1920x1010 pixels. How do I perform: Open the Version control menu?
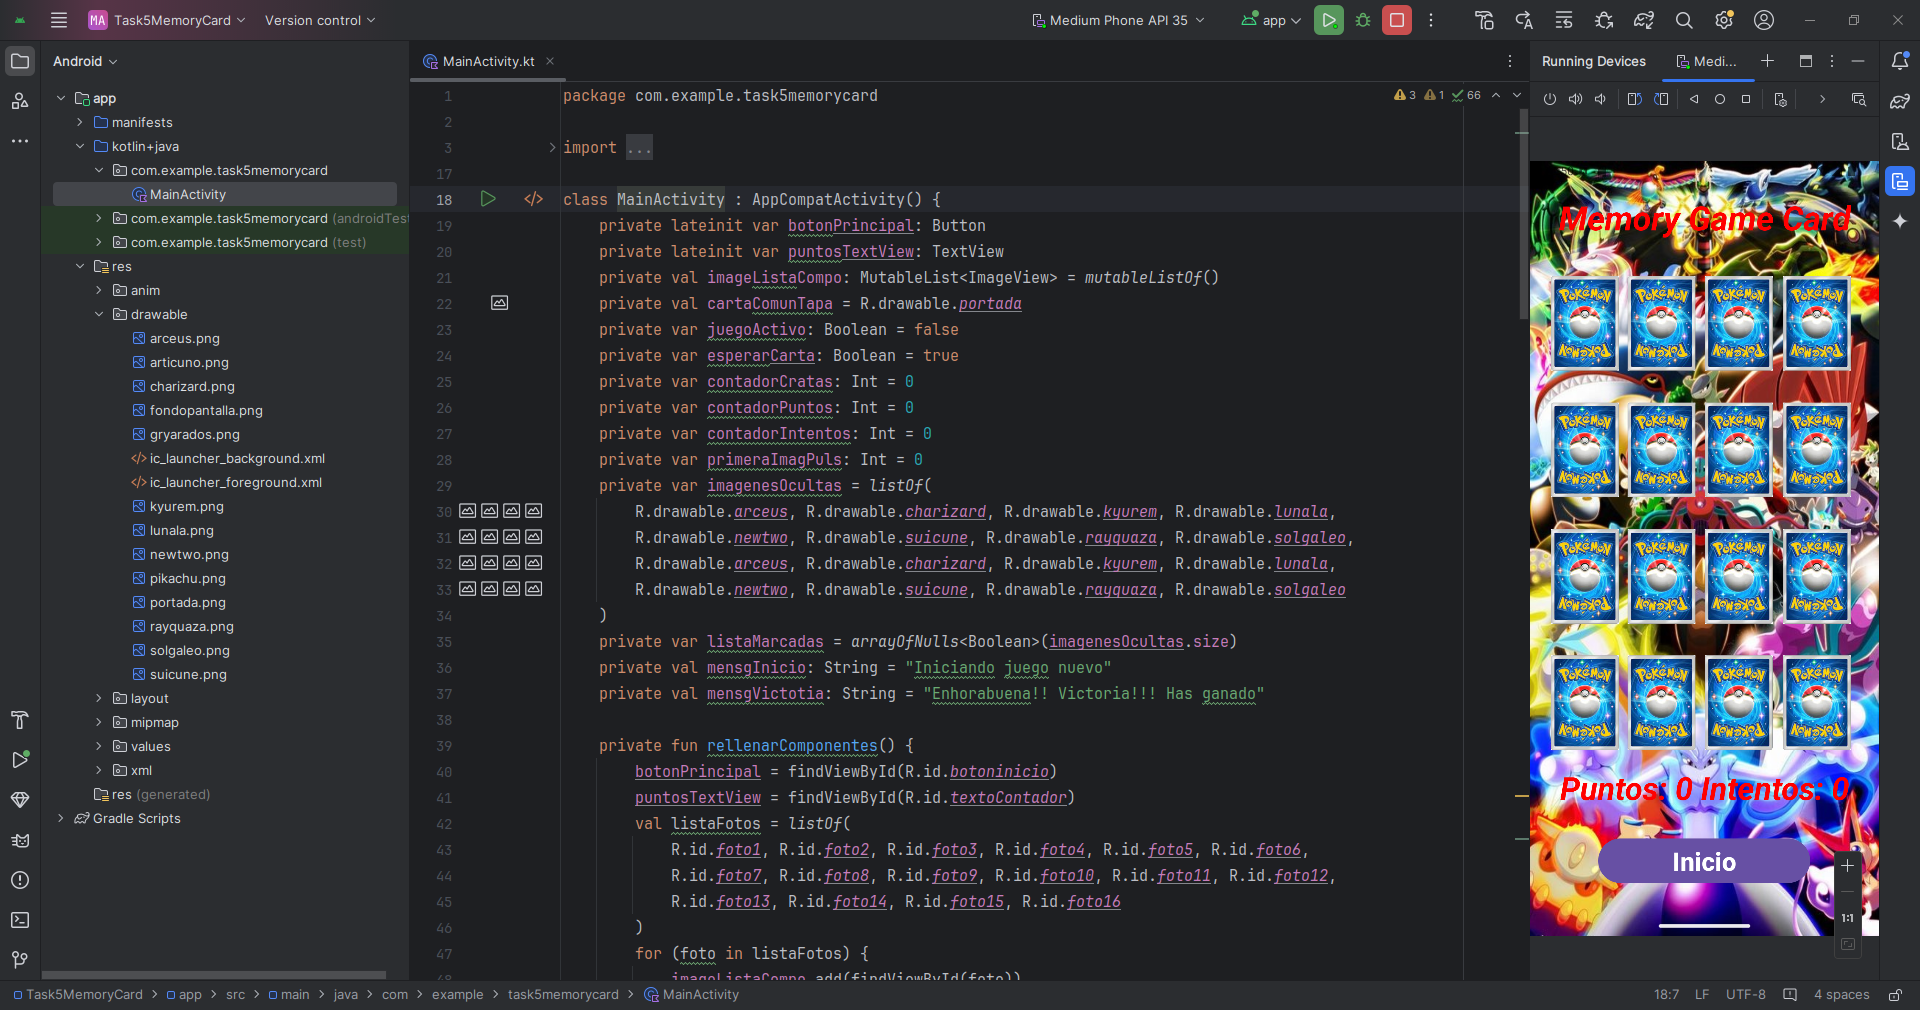coord(320,20)
